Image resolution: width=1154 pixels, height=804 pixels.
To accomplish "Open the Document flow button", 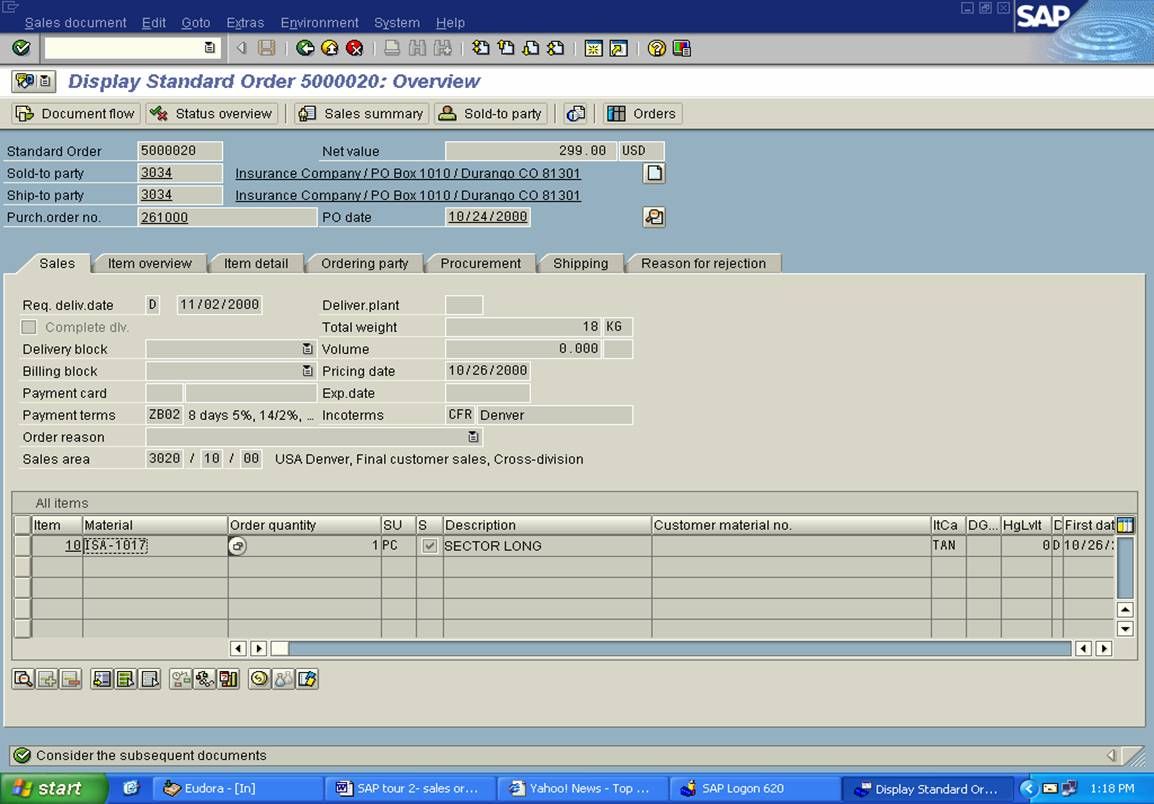I will pyautogui.click(x=76, y=113).
